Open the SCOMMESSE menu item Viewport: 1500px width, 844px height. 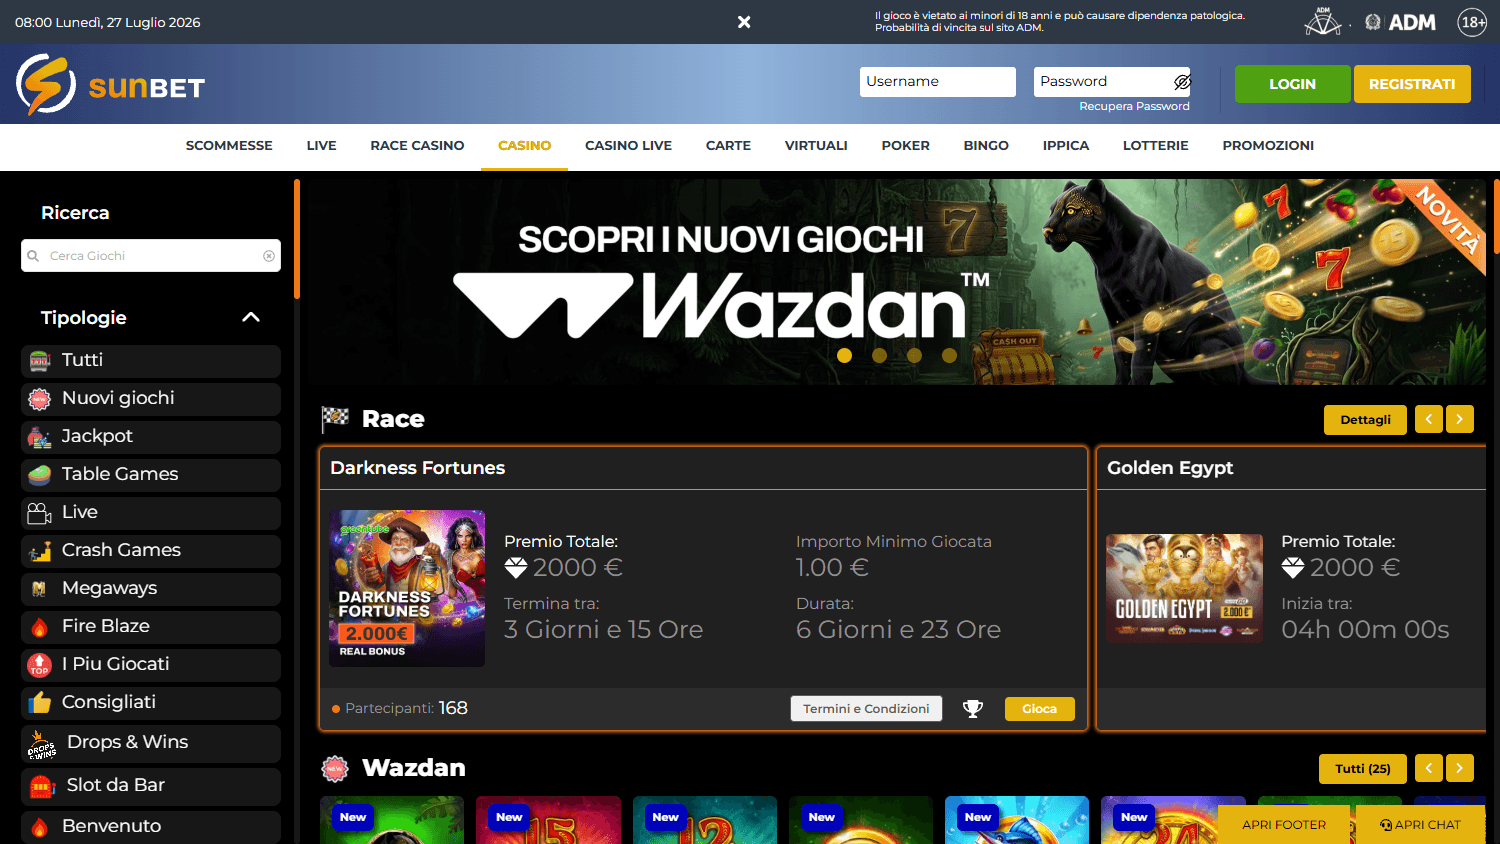click(x=229, y=146)
